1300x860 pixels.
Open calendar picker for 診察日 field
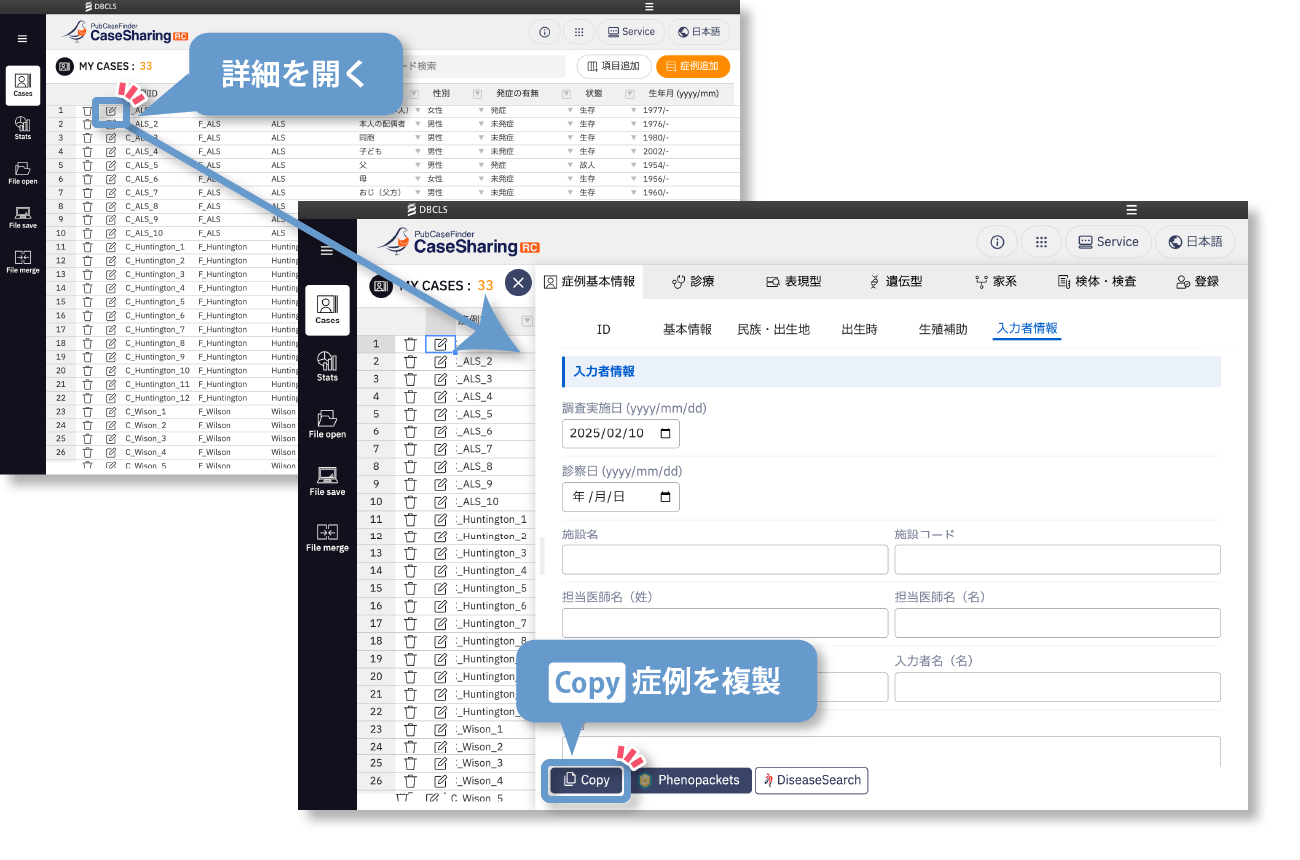tap(666, 497)
